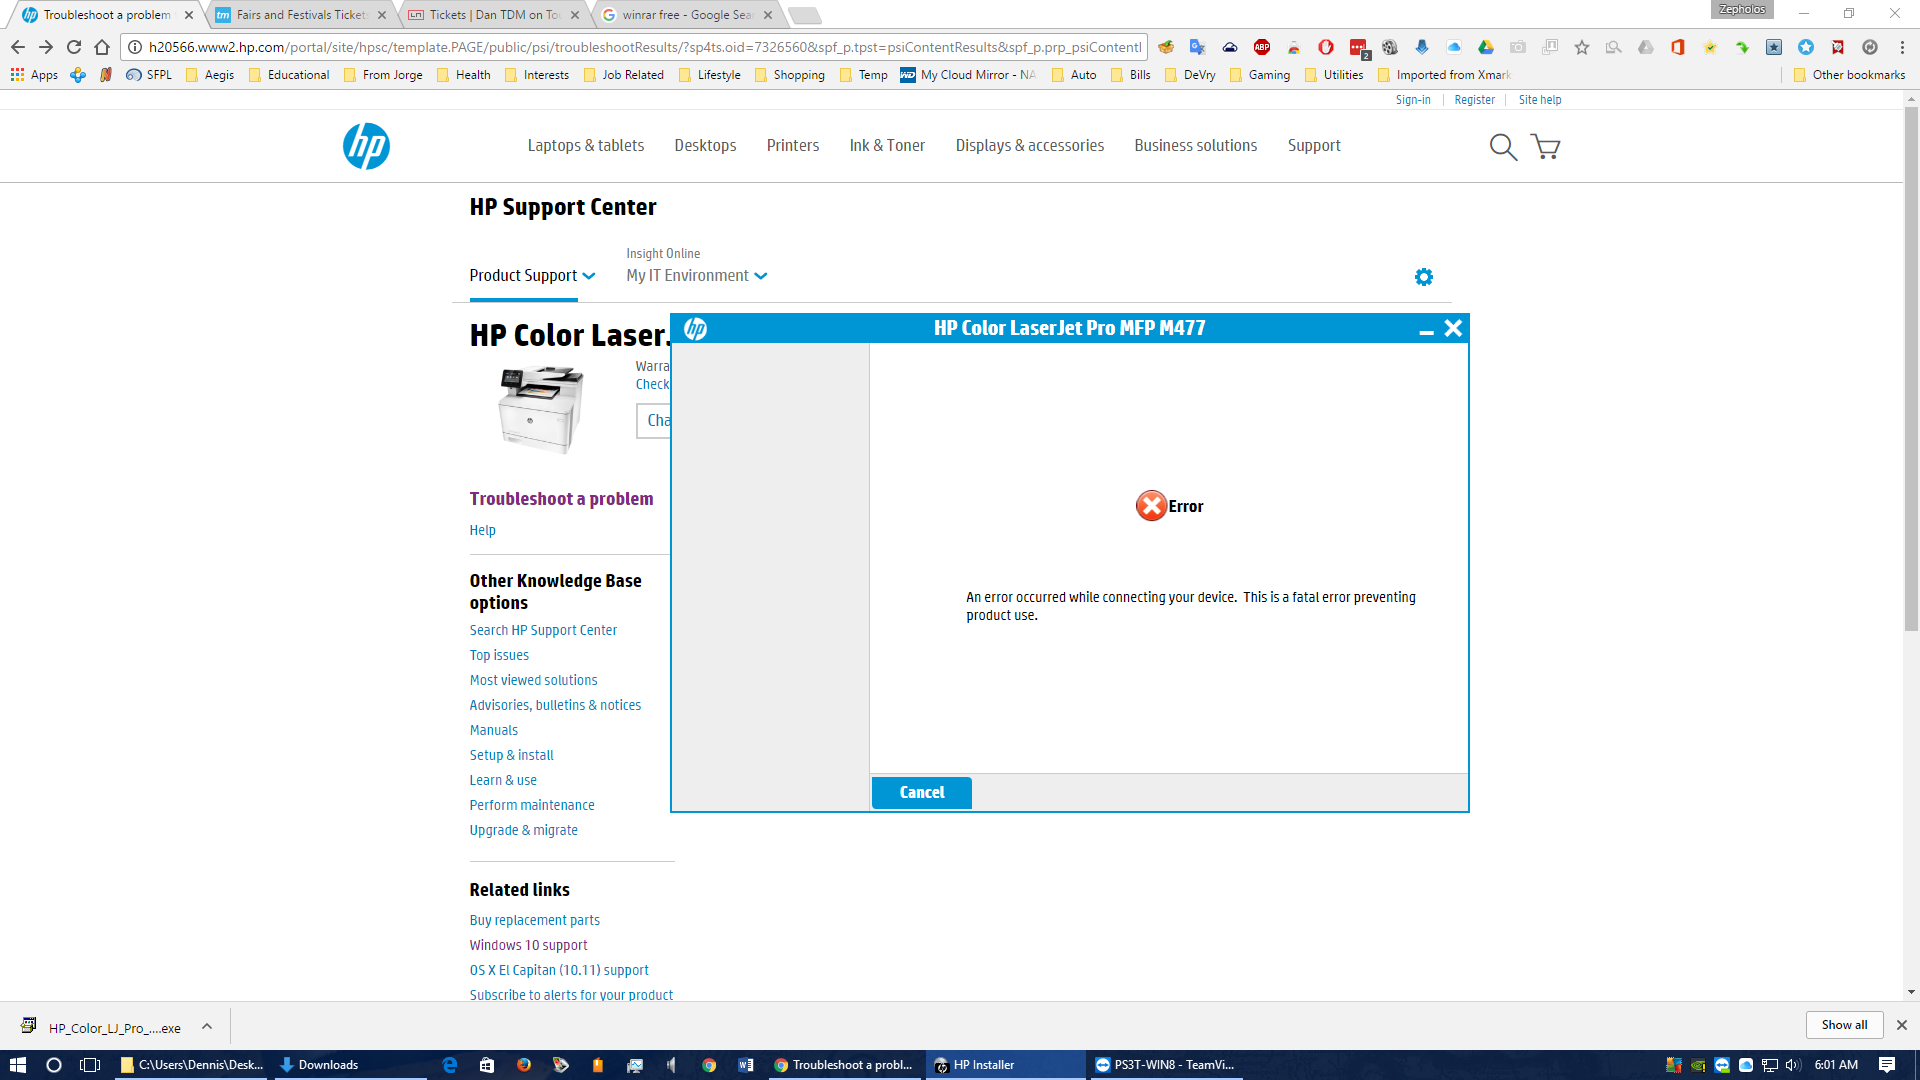
Task: Click the HP logo in site header
Action: click(x=366, y=146)
